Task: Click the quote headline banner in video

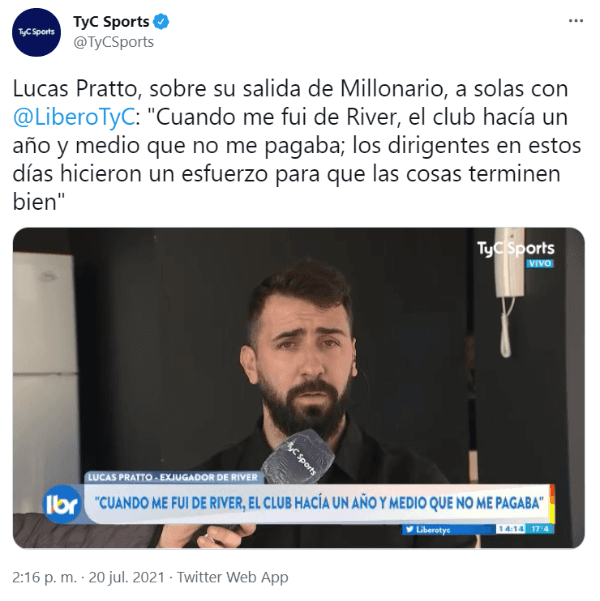Action: [x=319, y=503]
